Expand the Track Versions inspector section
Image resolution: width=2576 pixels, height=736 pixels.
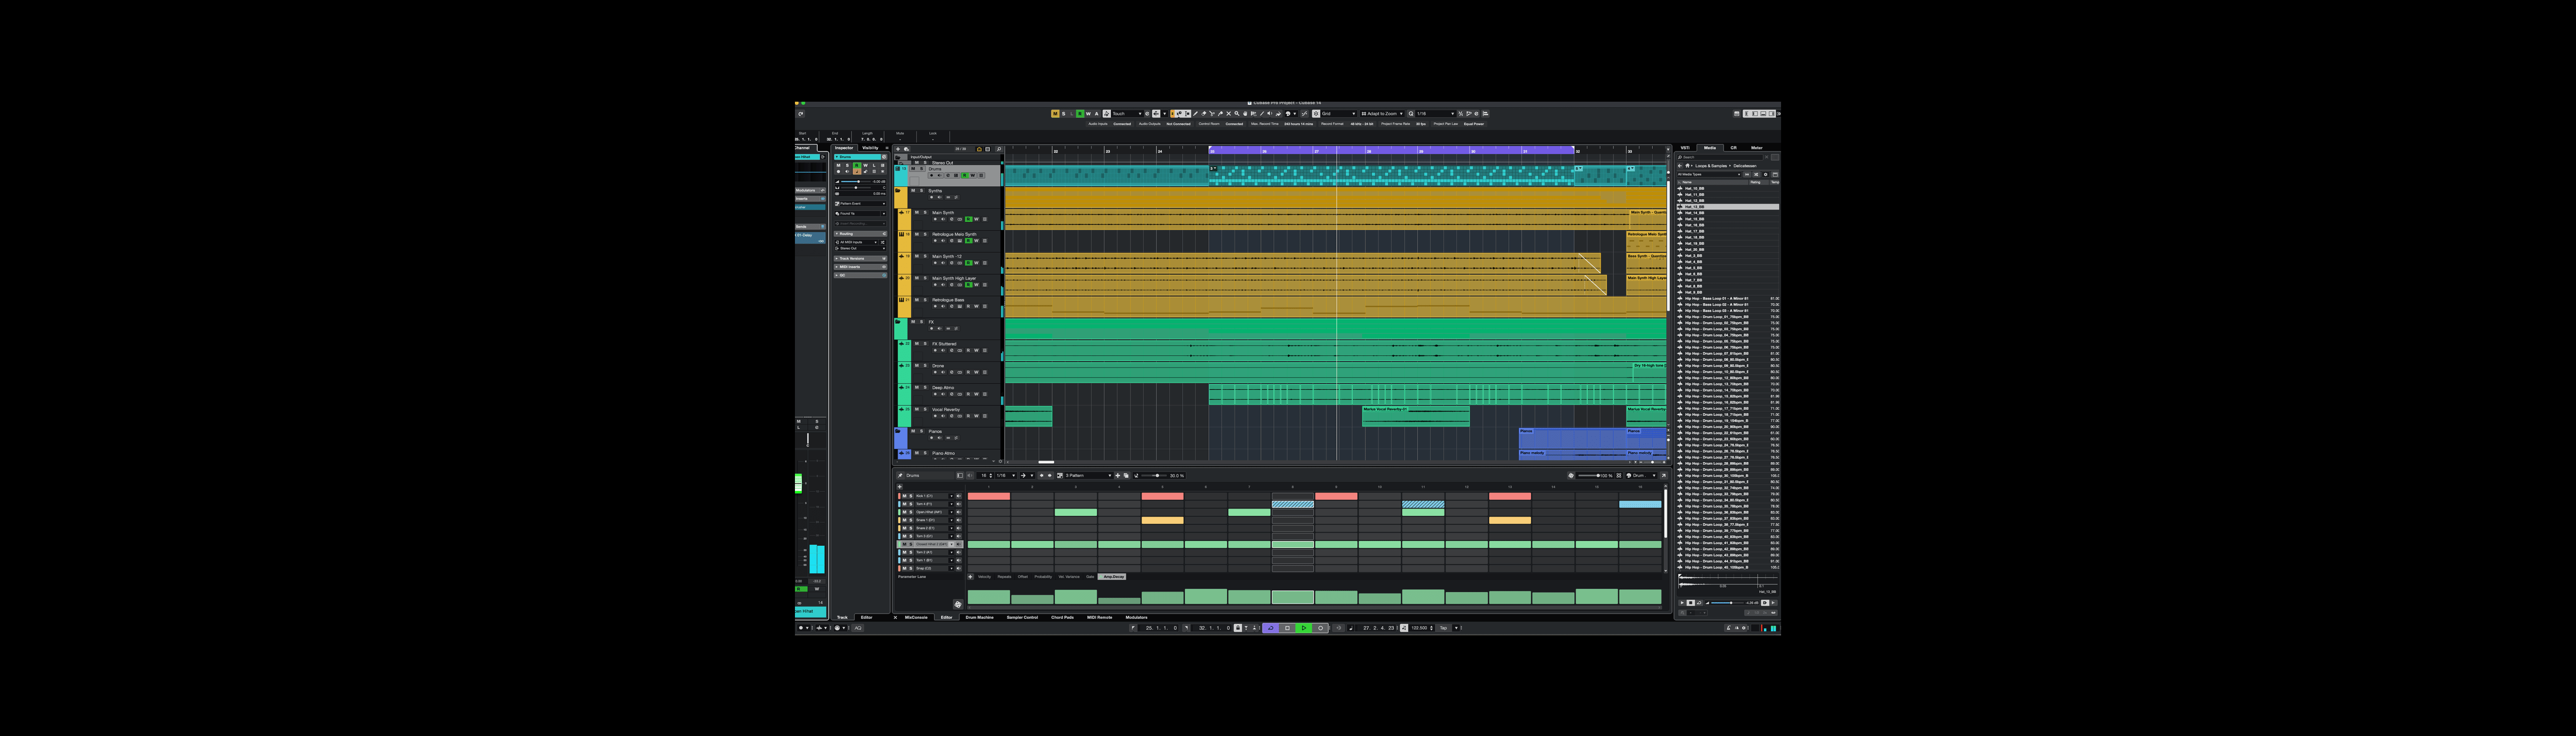[860, 259]
